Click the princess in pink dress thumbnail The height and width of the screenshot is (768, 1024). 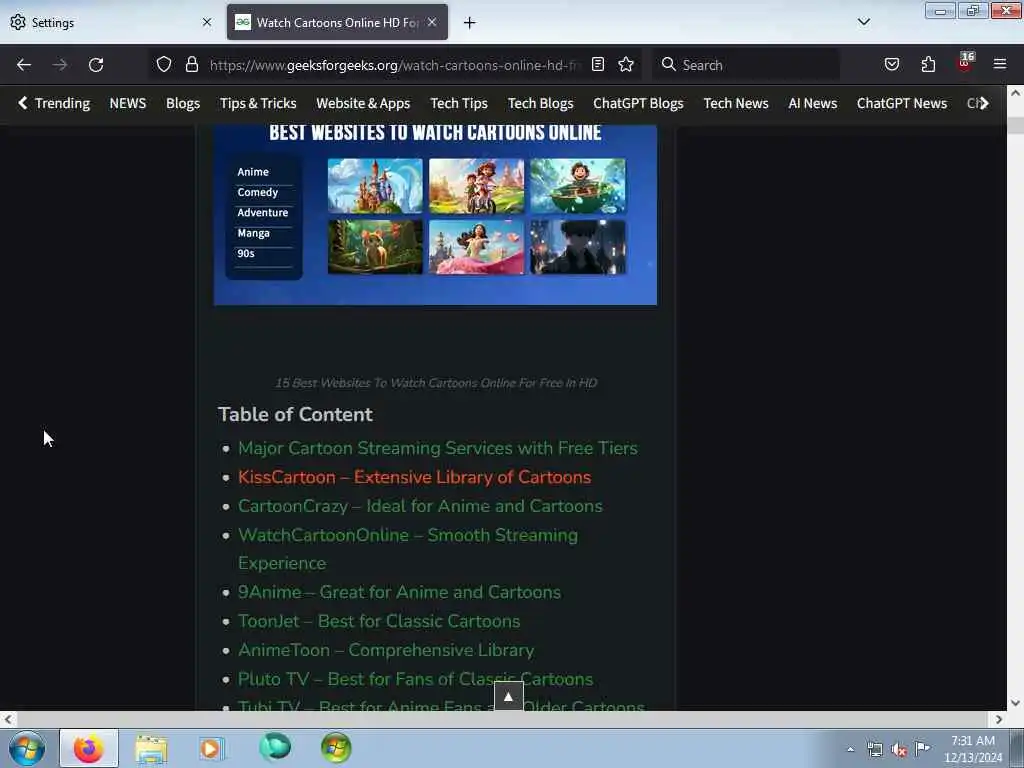[476, 247]
